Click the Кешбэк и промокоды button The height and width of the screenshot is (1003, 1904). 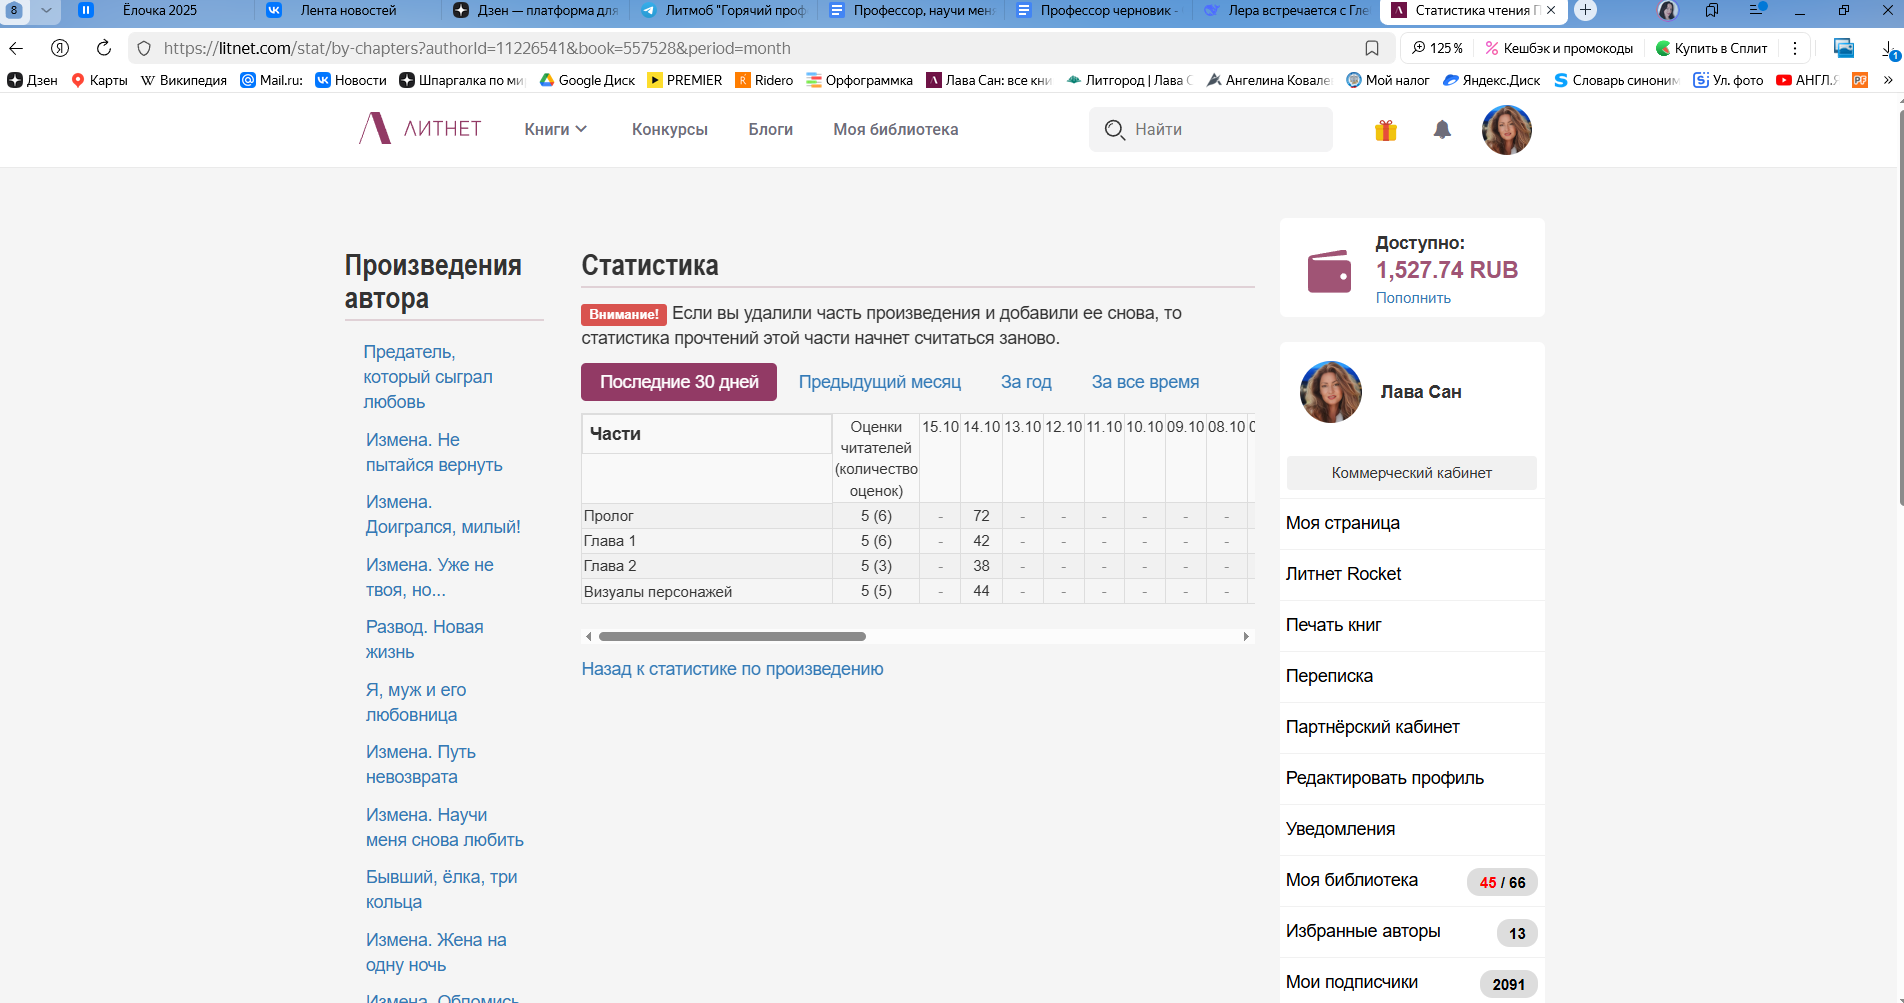click(x=1558, y=48)
